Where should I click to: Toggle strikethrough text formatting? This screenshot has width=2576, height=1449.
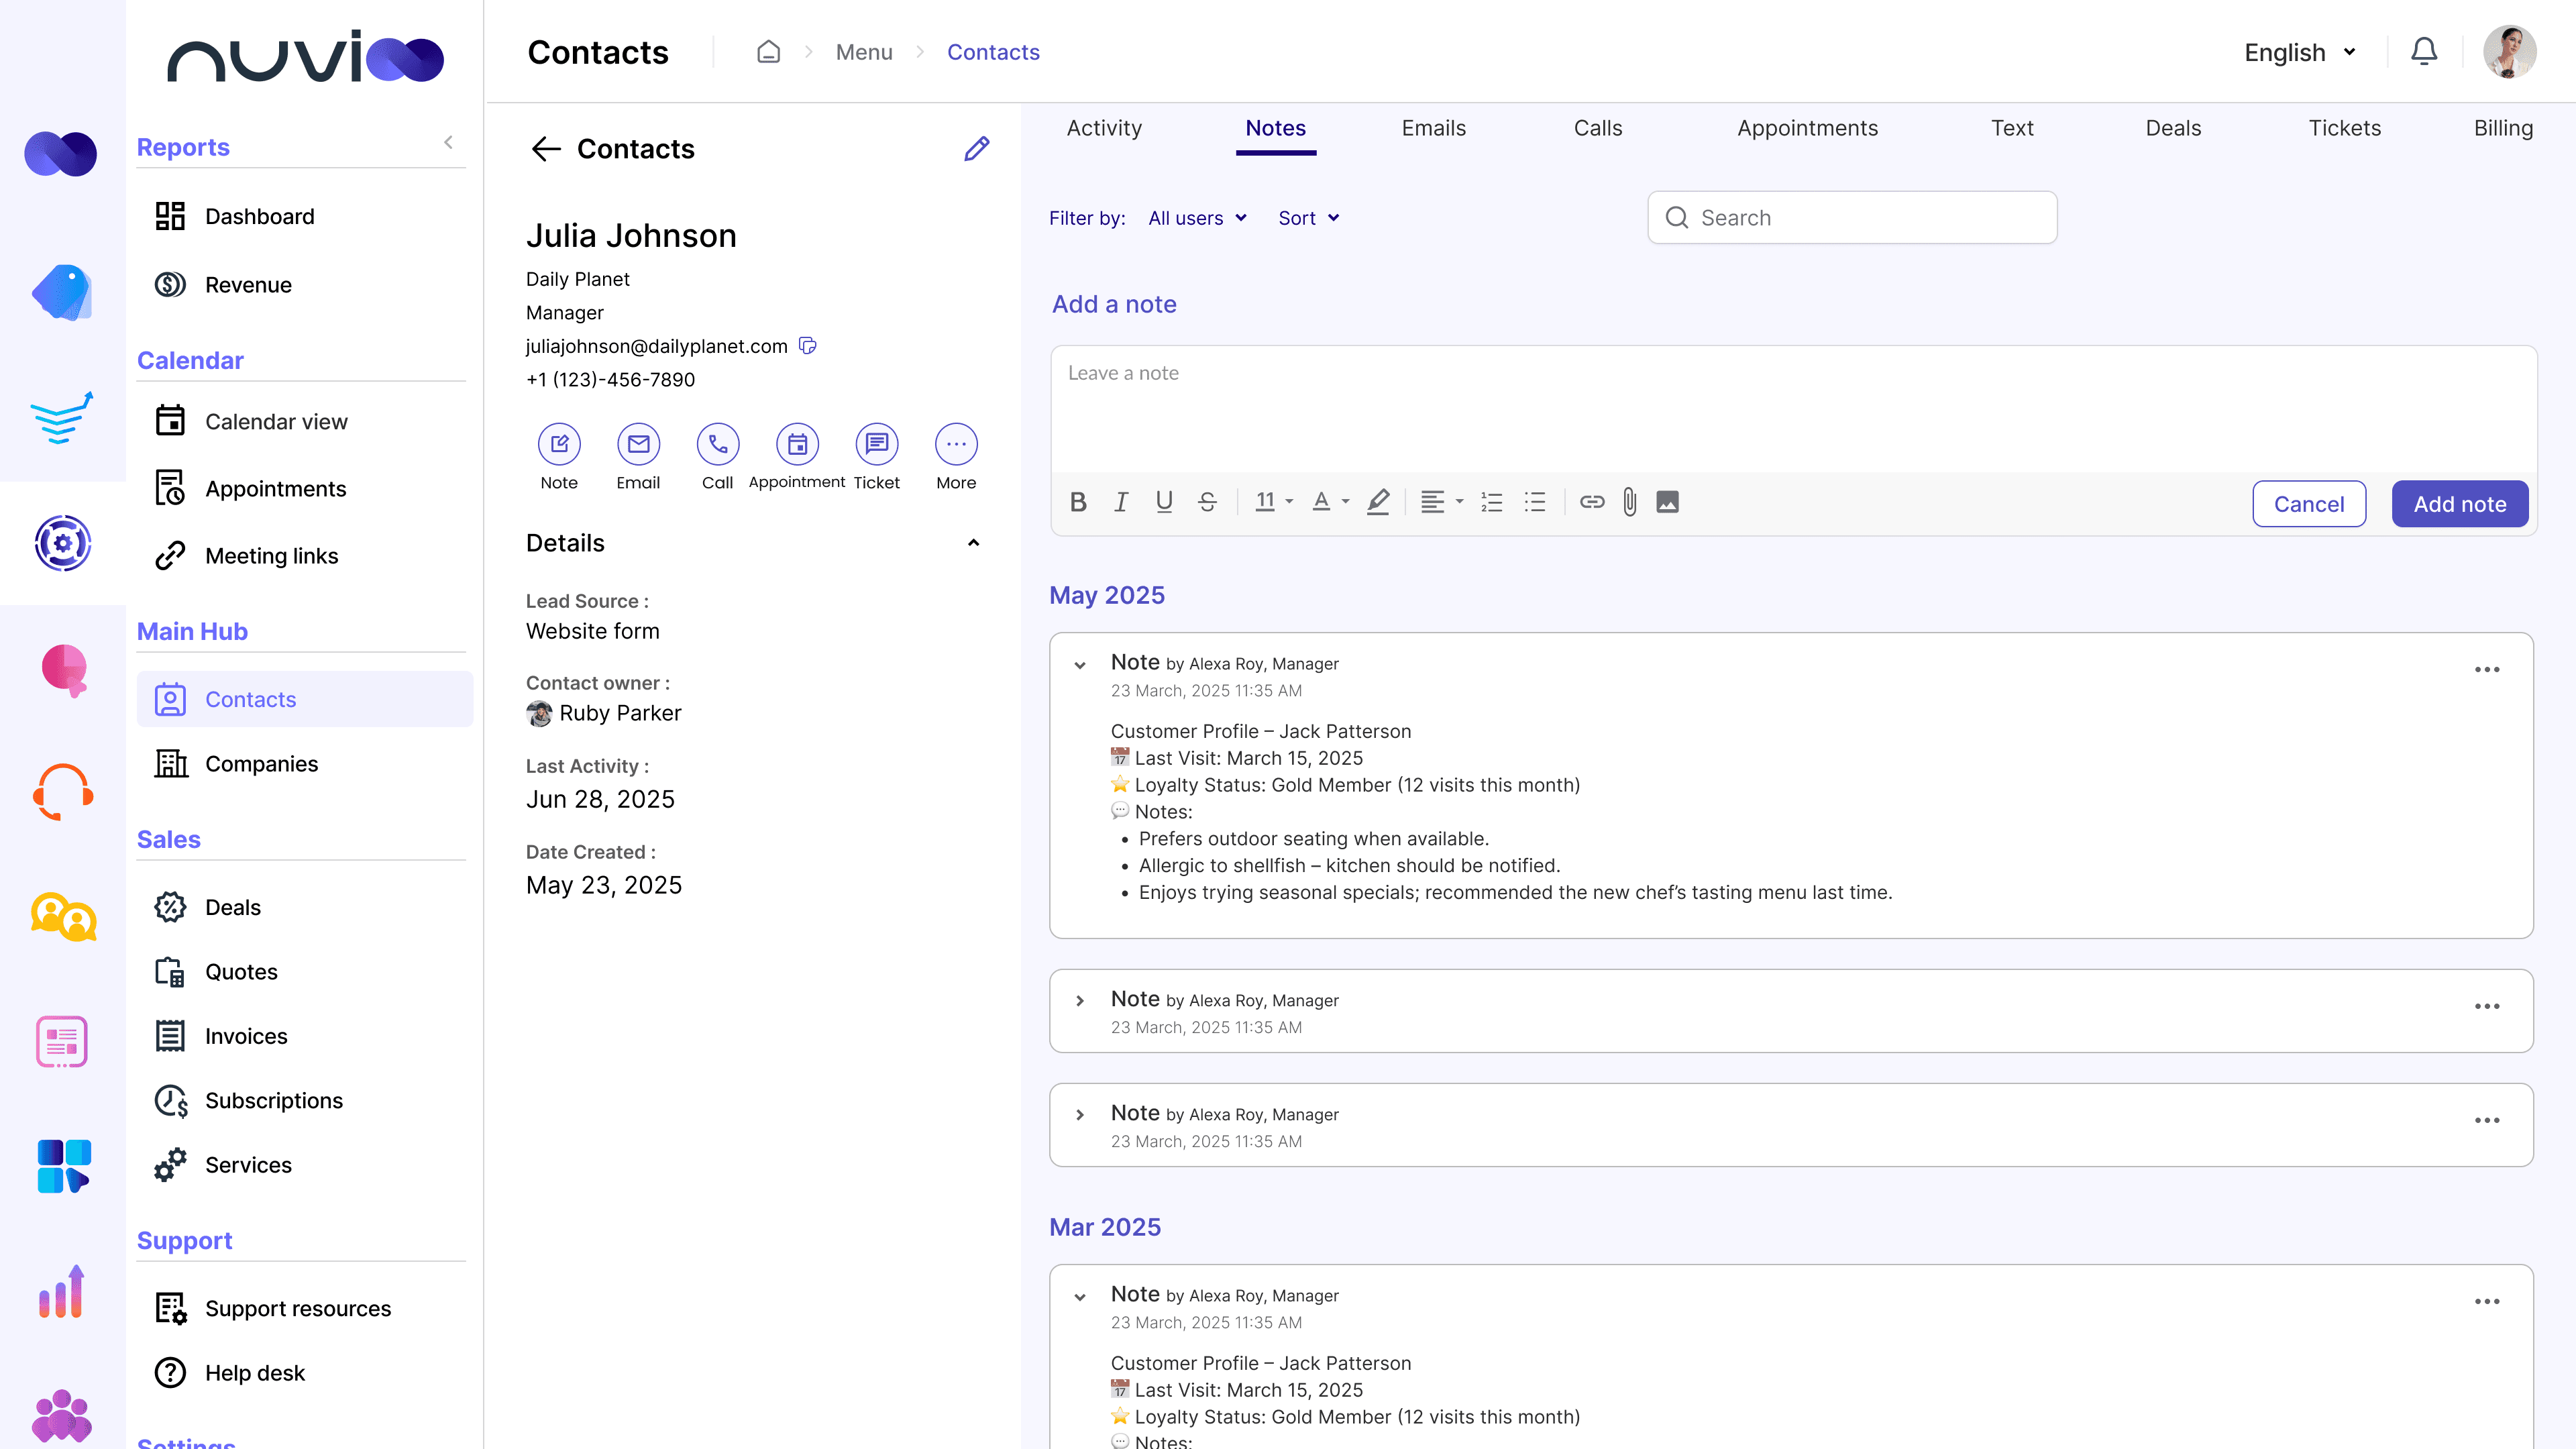click(x=1207, y=502)
